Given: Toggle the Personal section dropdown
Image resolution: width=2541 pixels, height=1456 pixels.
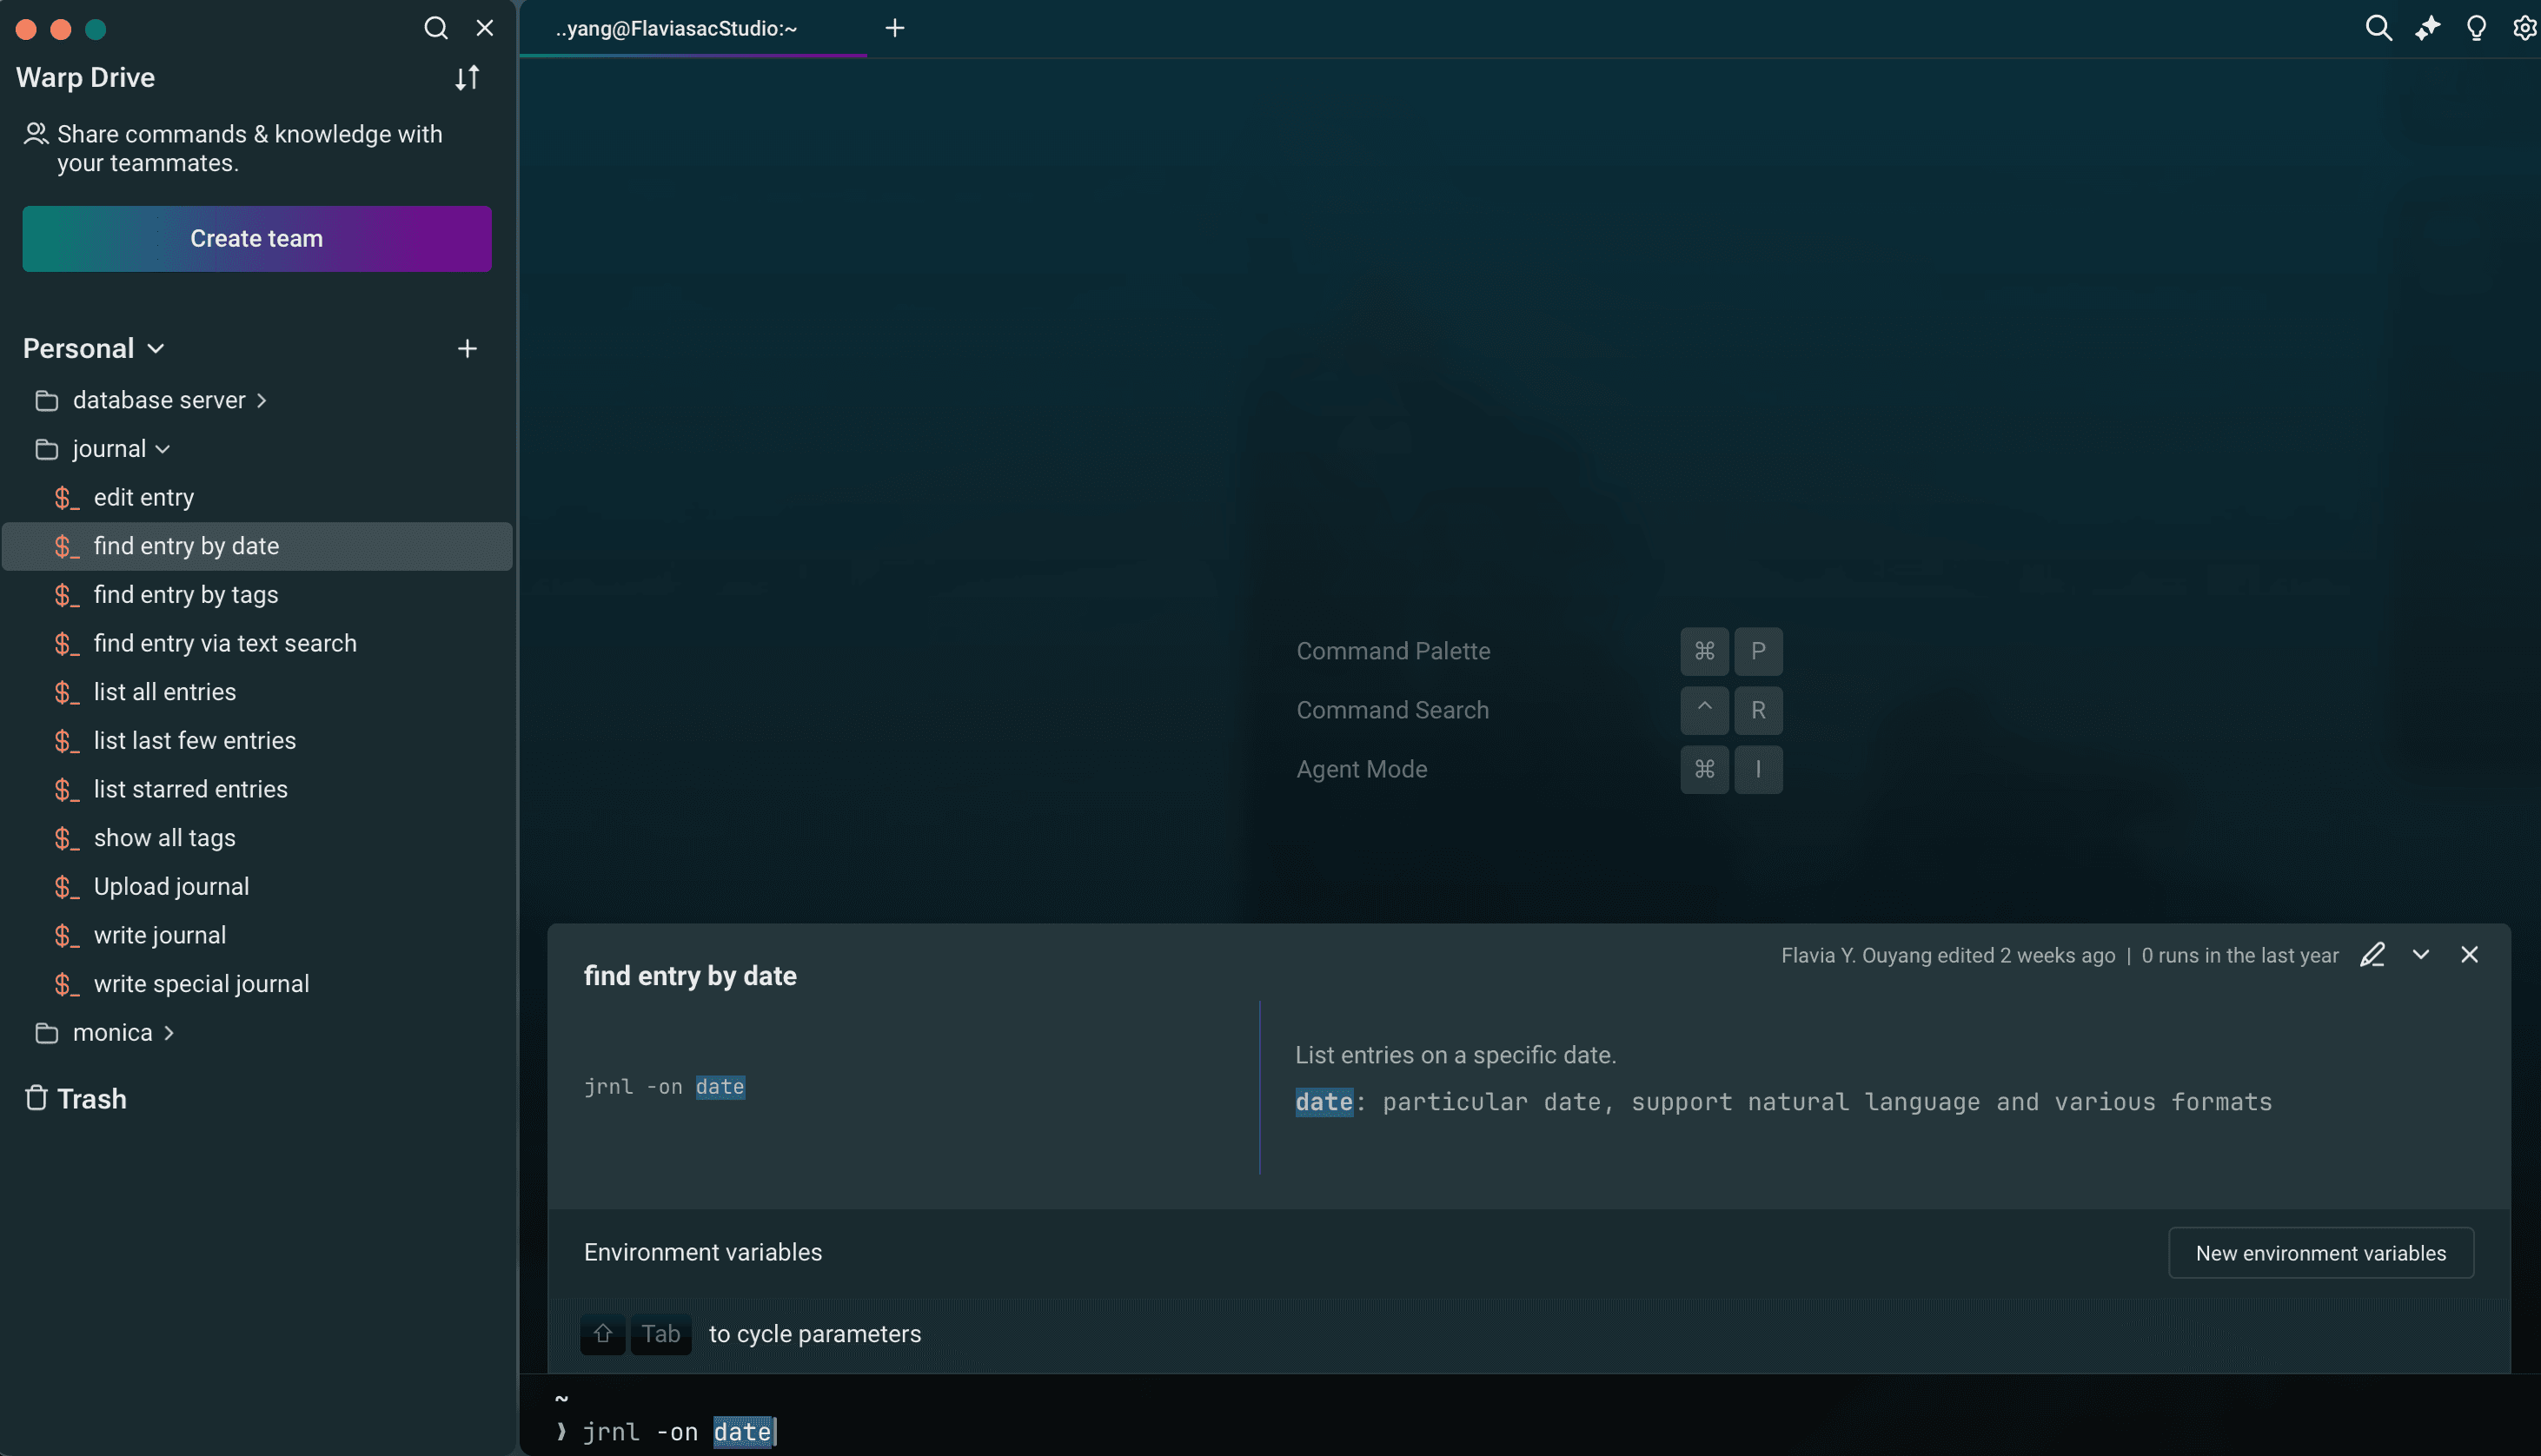Looking at the screenshot, I should pos(152,348).
